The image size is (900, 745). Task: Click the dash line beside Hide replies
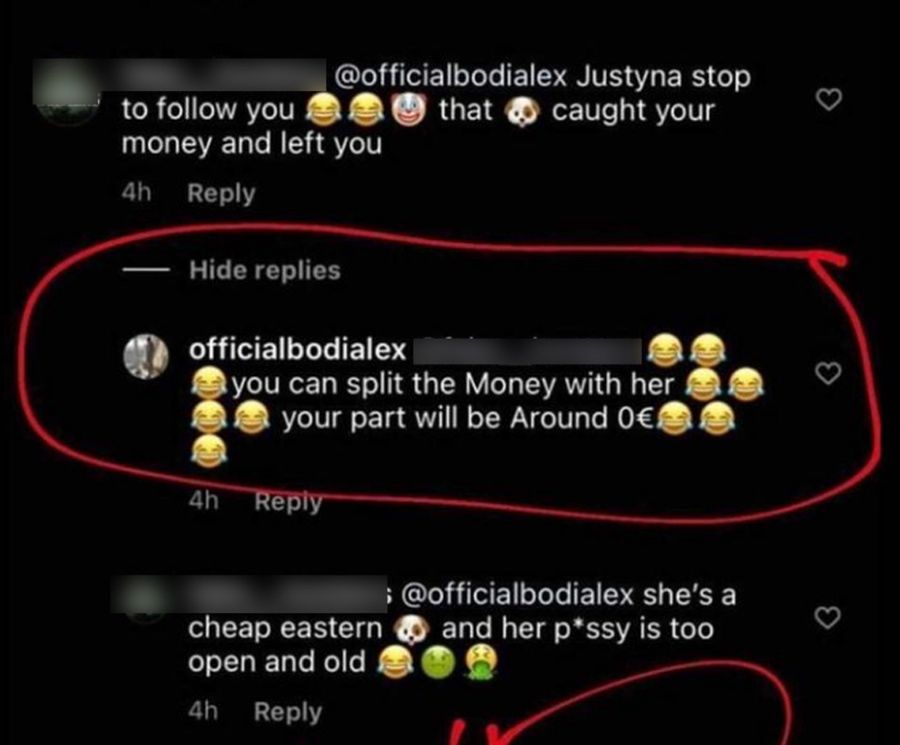point(145,270)
